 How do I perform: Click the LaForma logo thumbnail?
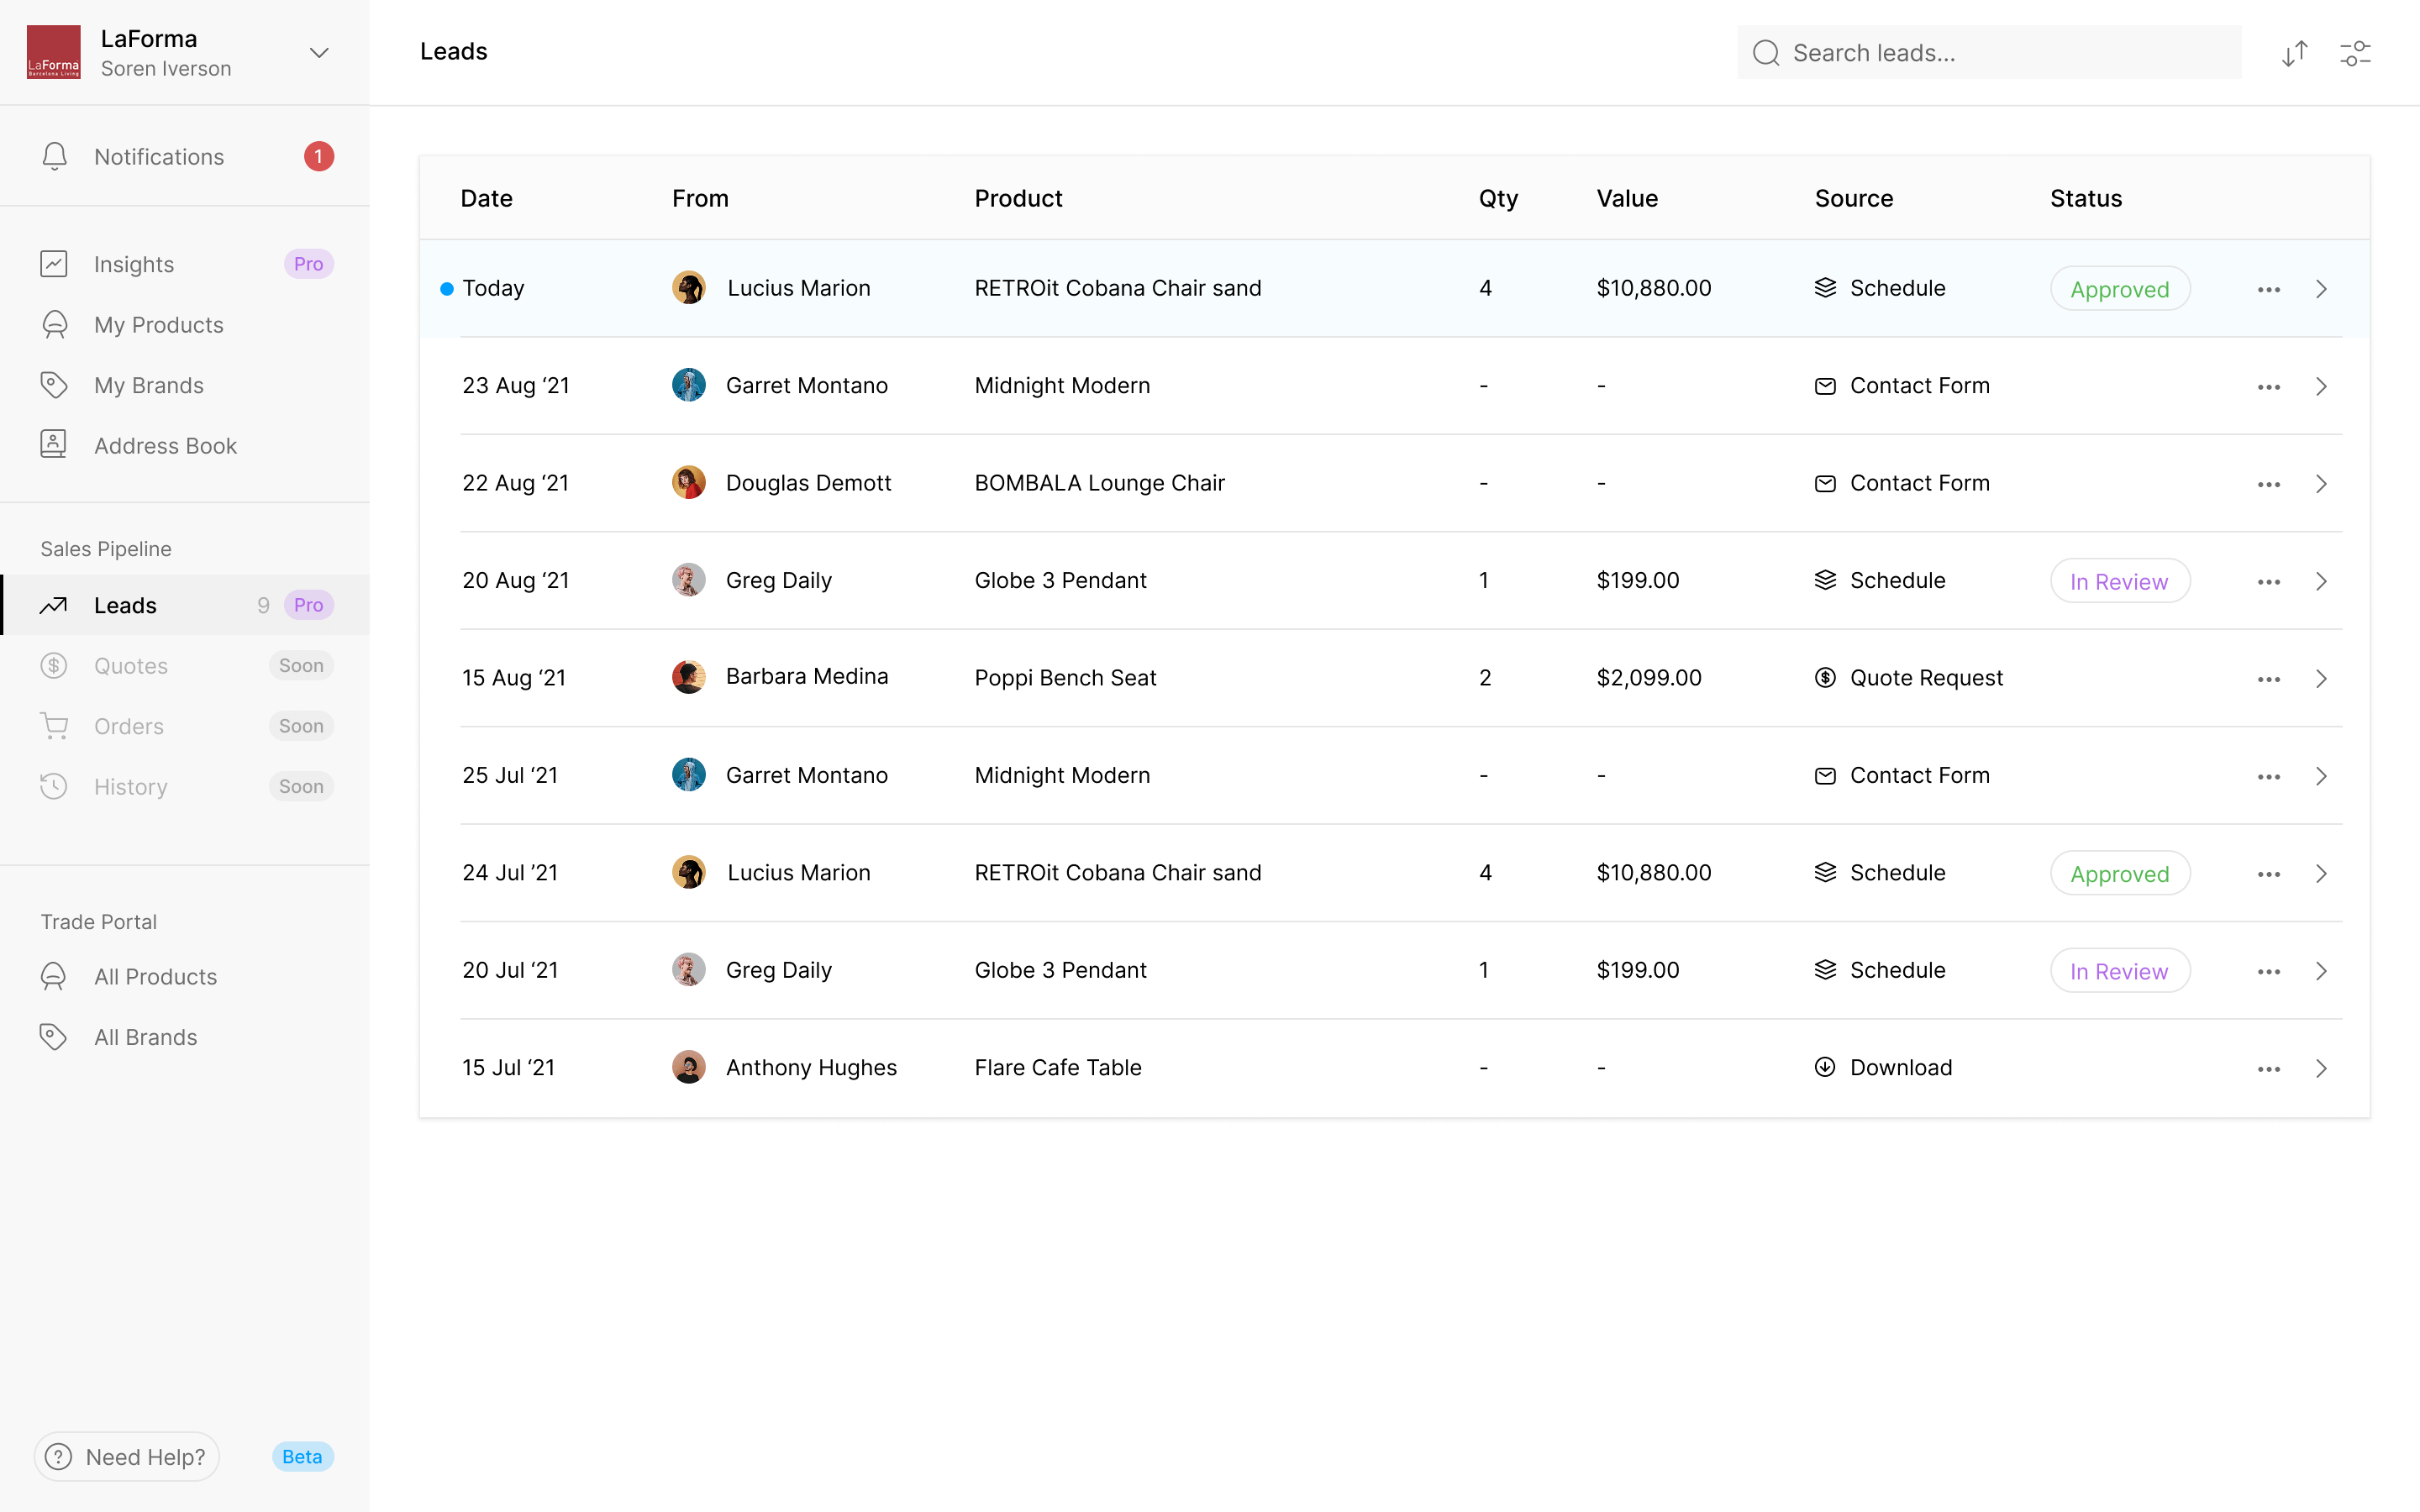[x=54, y=52]
